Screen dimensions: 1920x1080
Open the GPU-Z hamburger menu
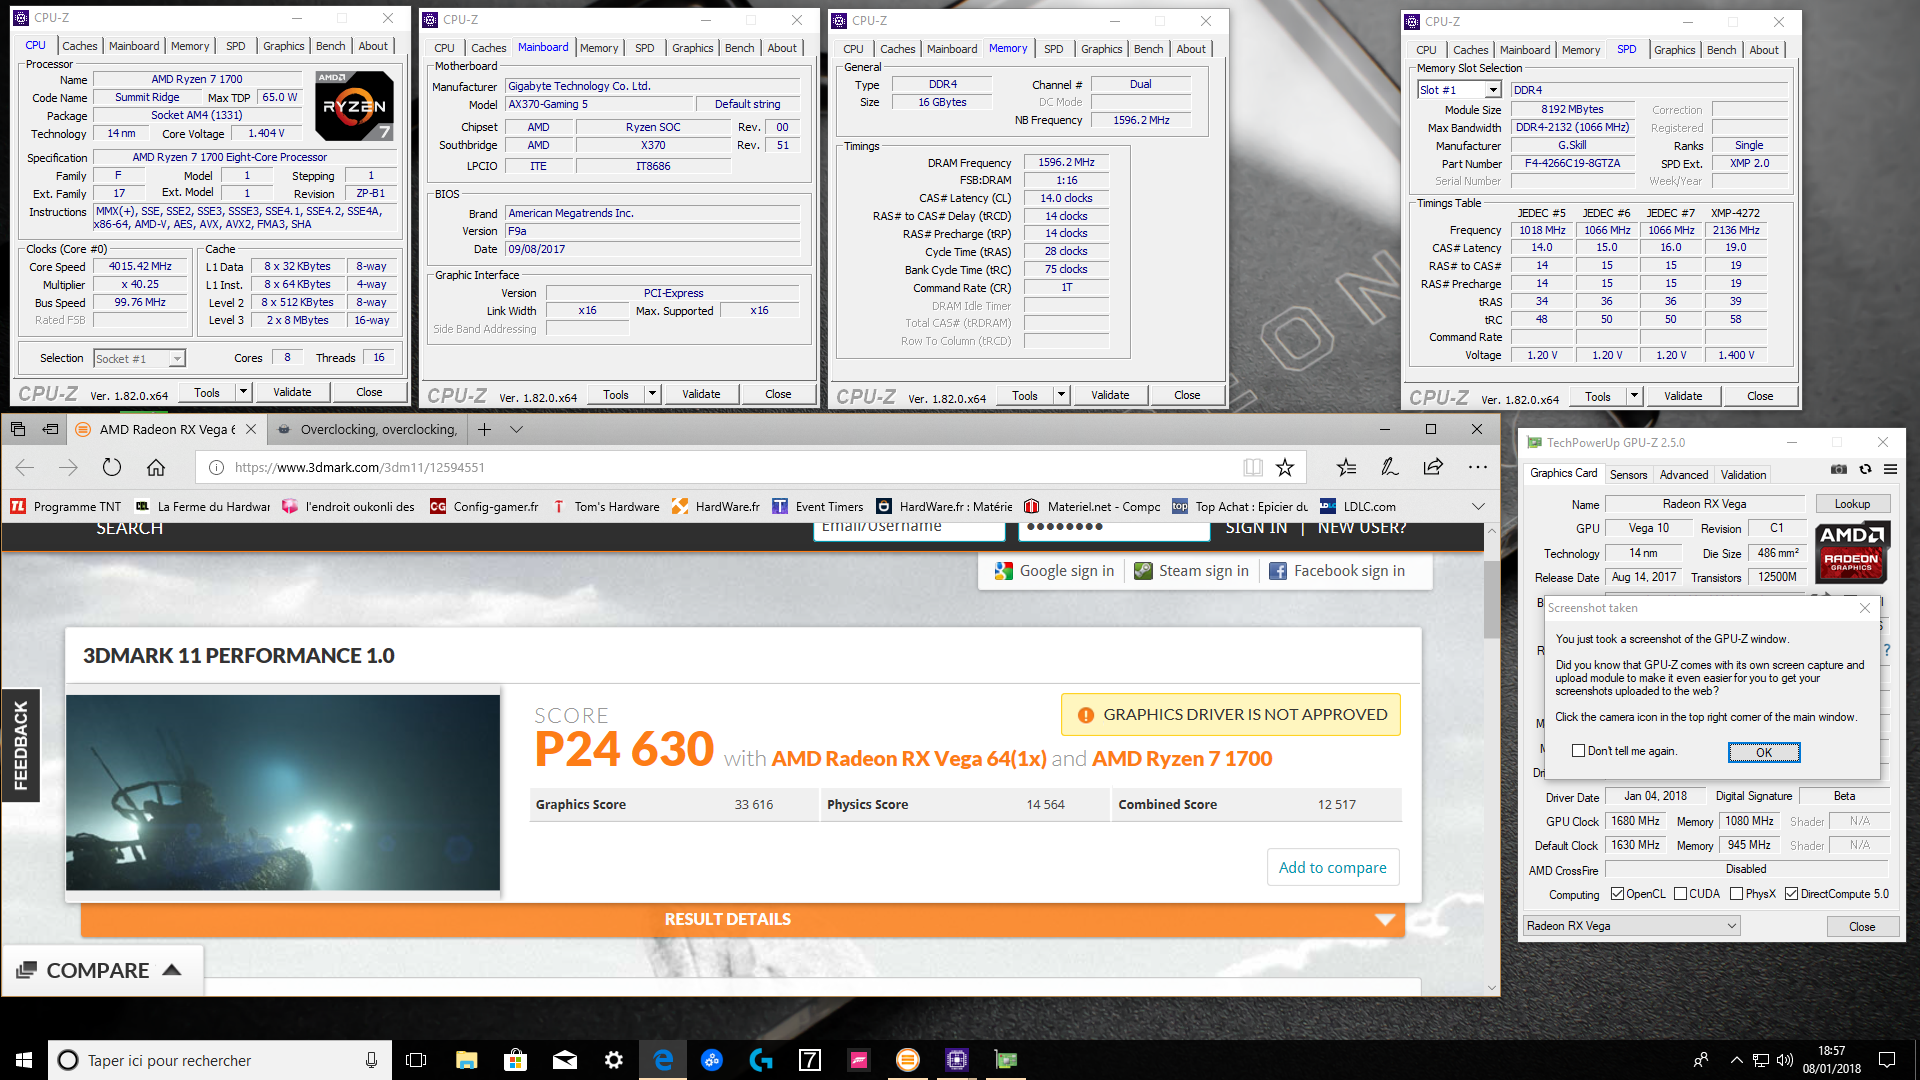click(x=1890, y=469)
